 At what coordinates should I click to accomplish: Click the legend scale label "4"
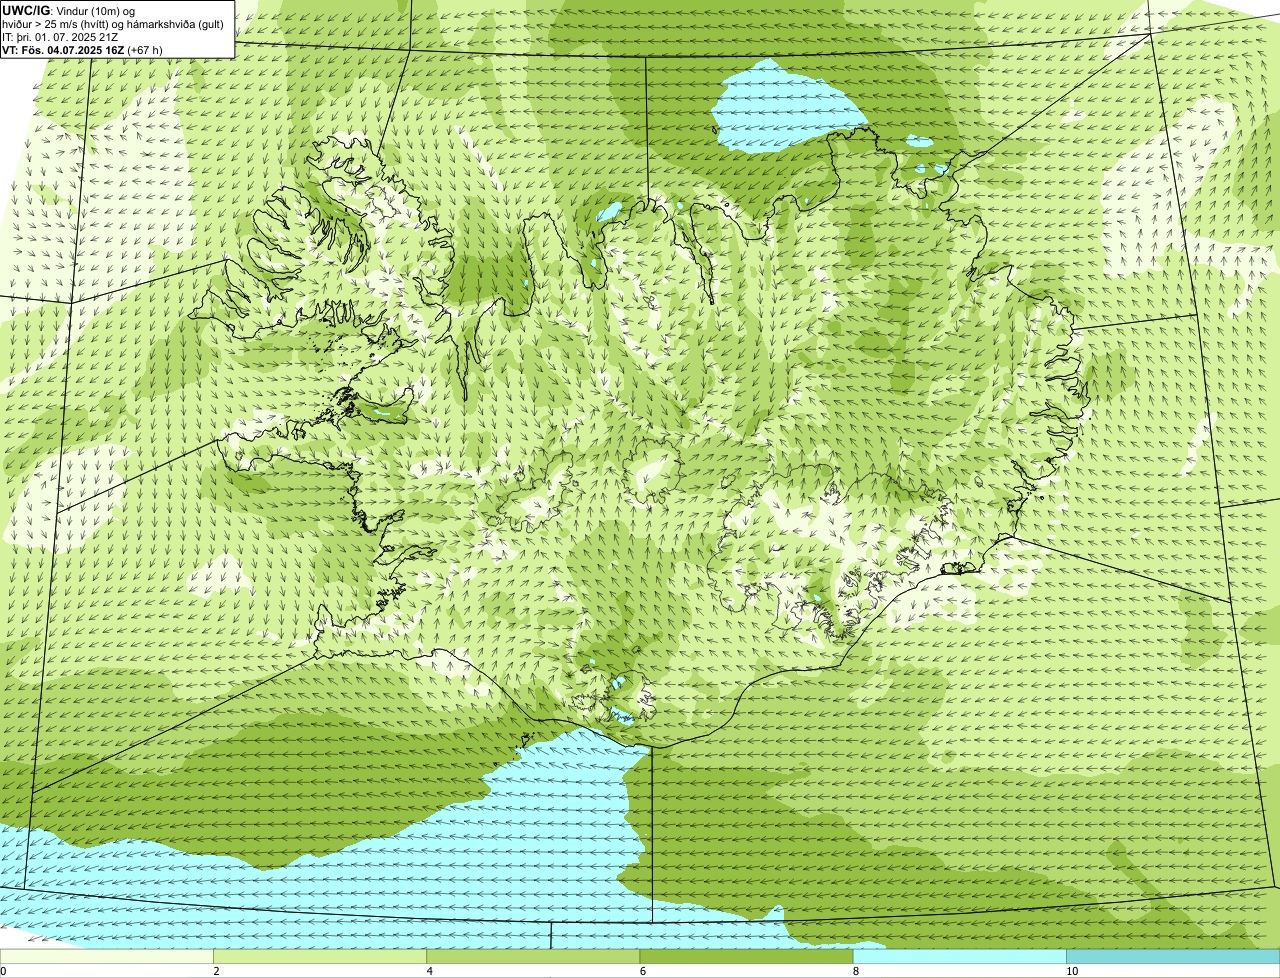click(429, 971)
